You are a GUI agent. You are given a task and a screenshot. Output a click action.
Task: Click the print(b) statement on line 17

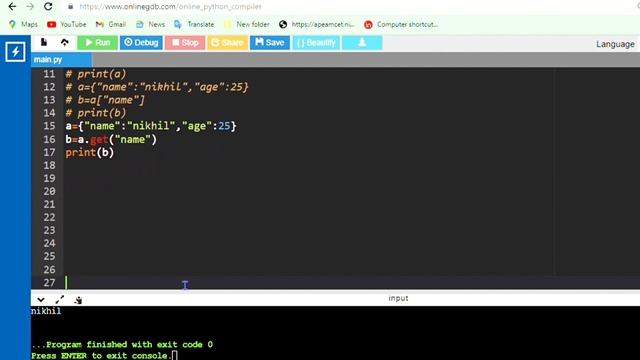[x=89, y=152]
